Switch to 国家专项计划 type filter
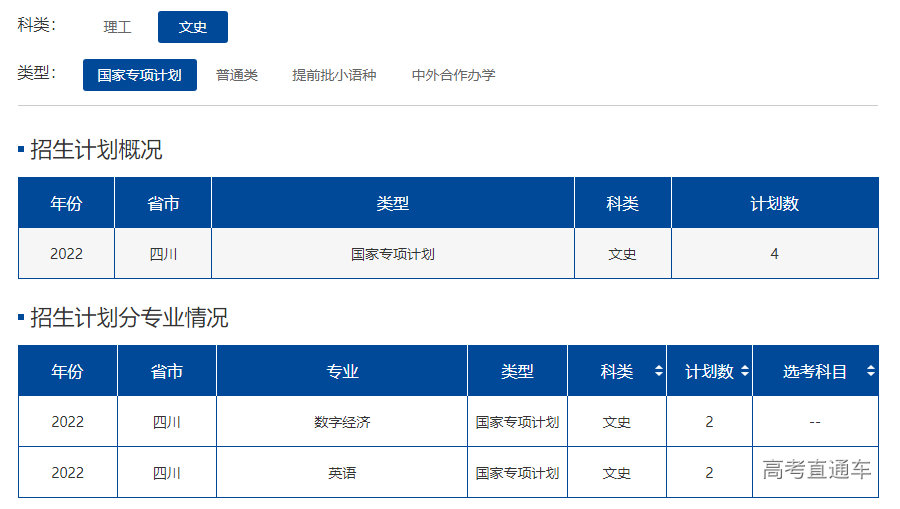This screenshot has height=509, width=900. [x=139, y=75]
